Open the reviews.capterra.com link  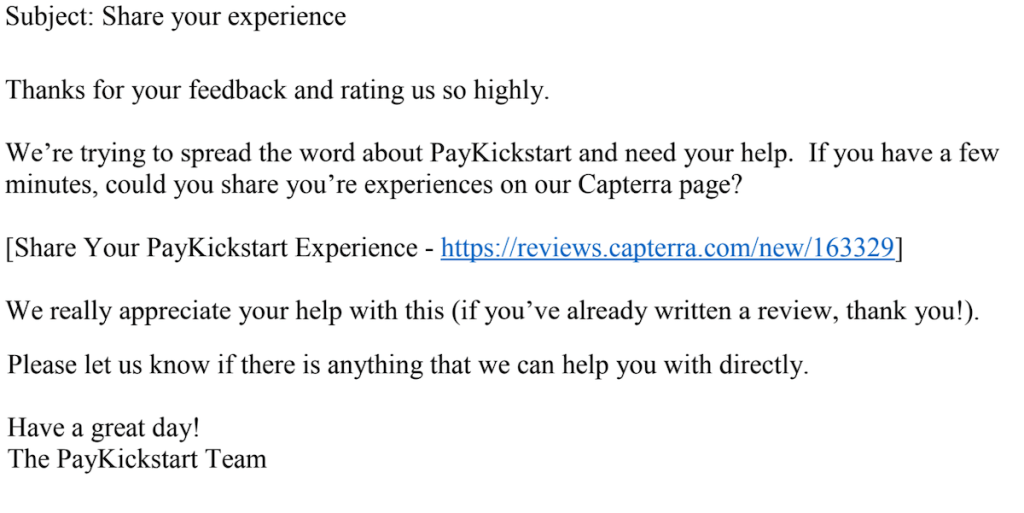pyautogui.click(x=667, y=248)
